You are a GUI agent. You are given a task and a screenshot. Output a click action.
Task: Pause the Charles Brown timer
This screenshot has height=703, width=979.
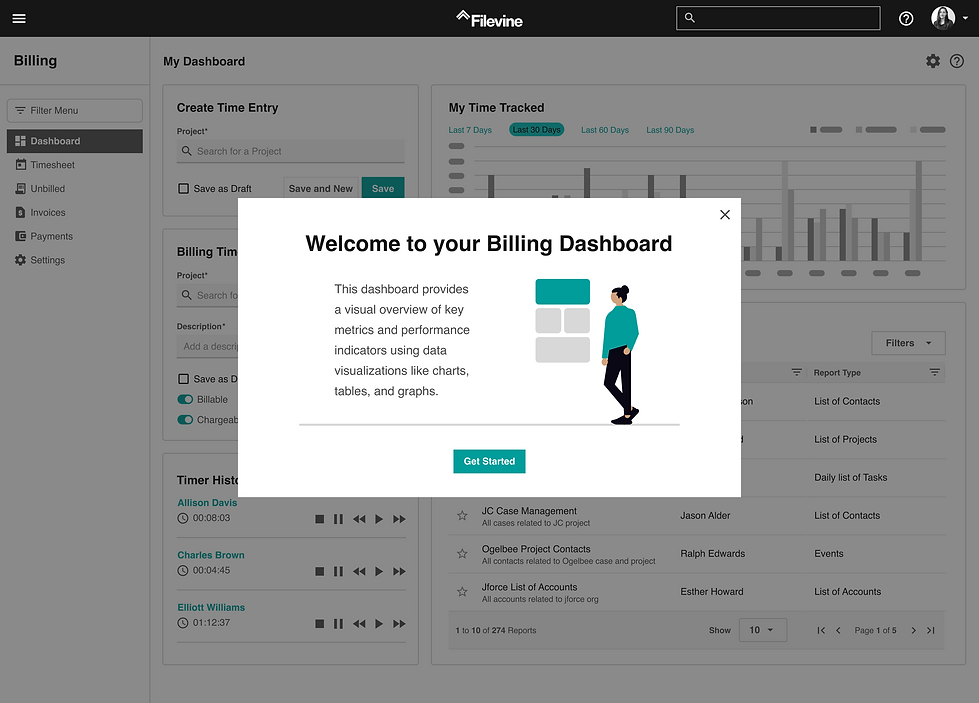point(338,571)
